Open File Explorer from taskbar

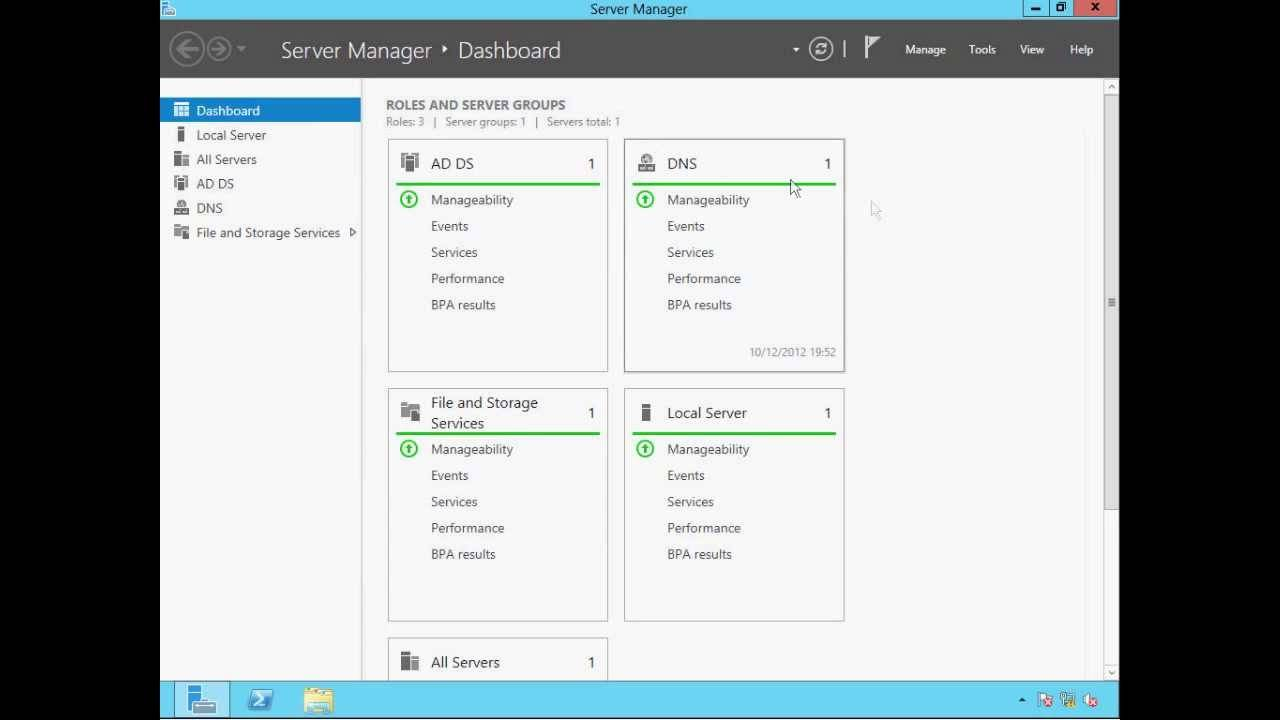pos(318,700)
